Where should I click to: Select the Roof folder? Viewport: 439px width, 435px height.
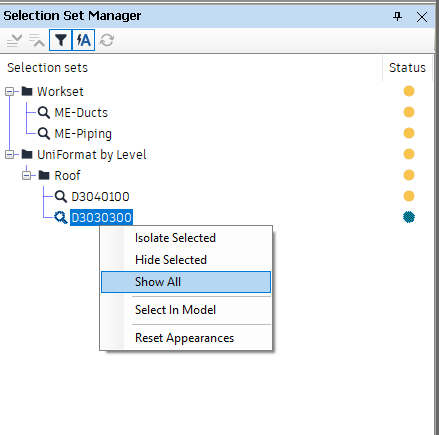pyautogui.click(x=67, y=175)
